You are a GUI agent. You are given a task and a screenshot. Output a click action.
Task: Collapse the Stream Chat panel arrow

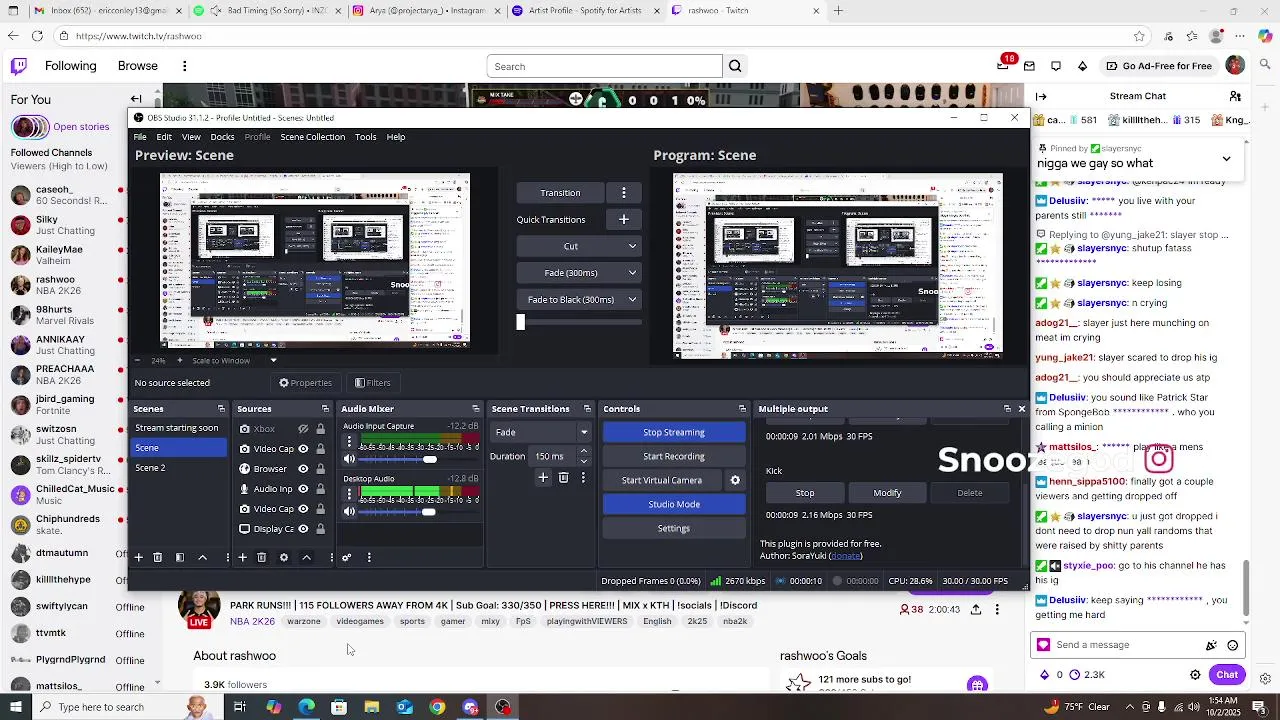coord(1041,96)
